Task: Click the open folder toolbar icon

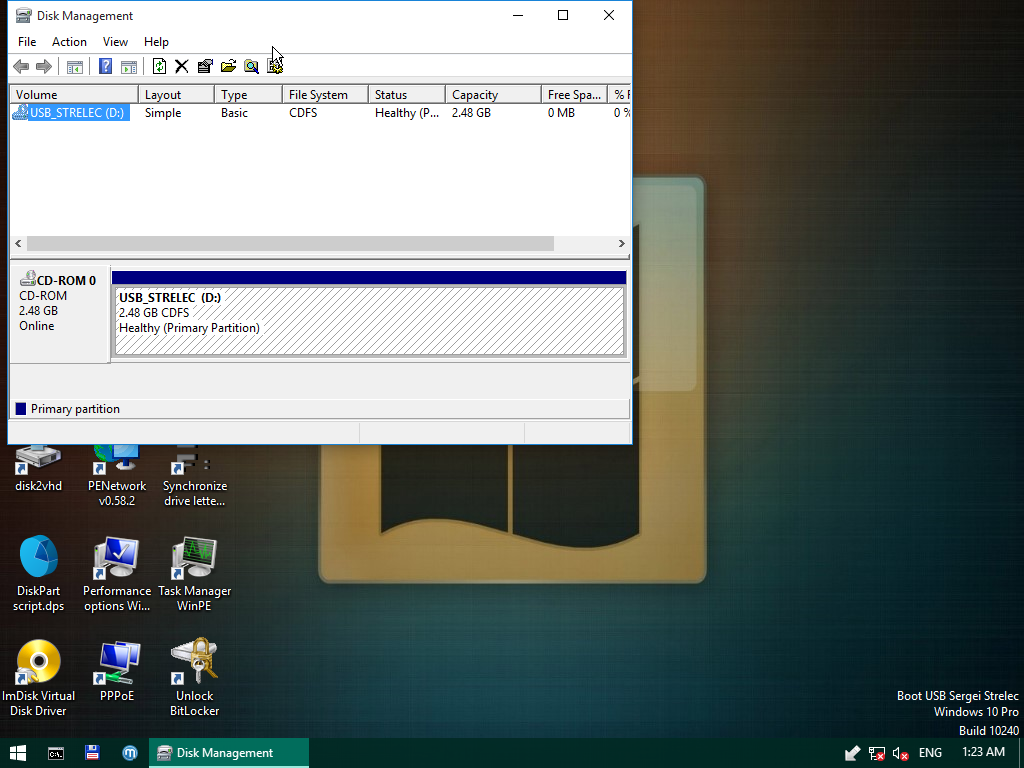Action: click(x=228, y=66)
